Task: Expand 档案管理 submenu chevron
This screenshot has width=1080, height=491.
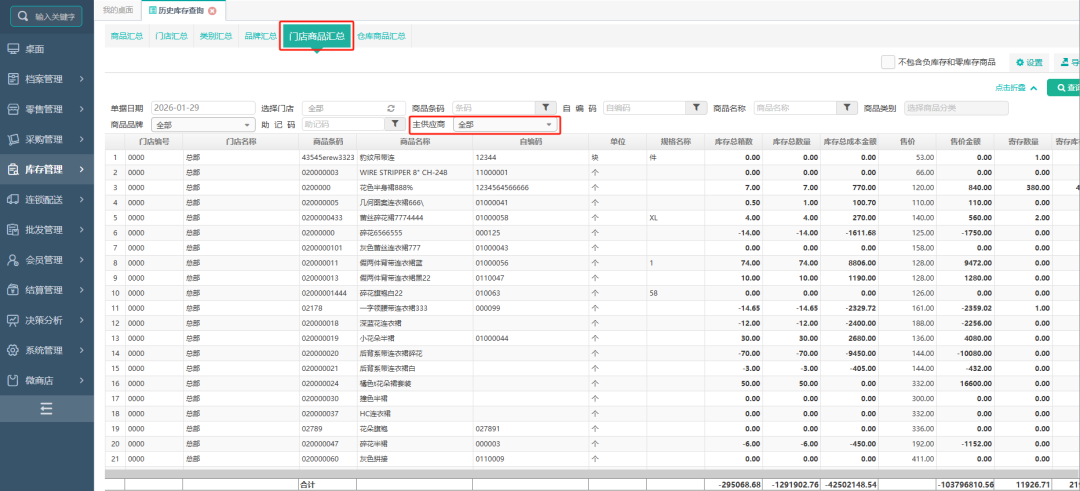Action: [x=81, y=79]
